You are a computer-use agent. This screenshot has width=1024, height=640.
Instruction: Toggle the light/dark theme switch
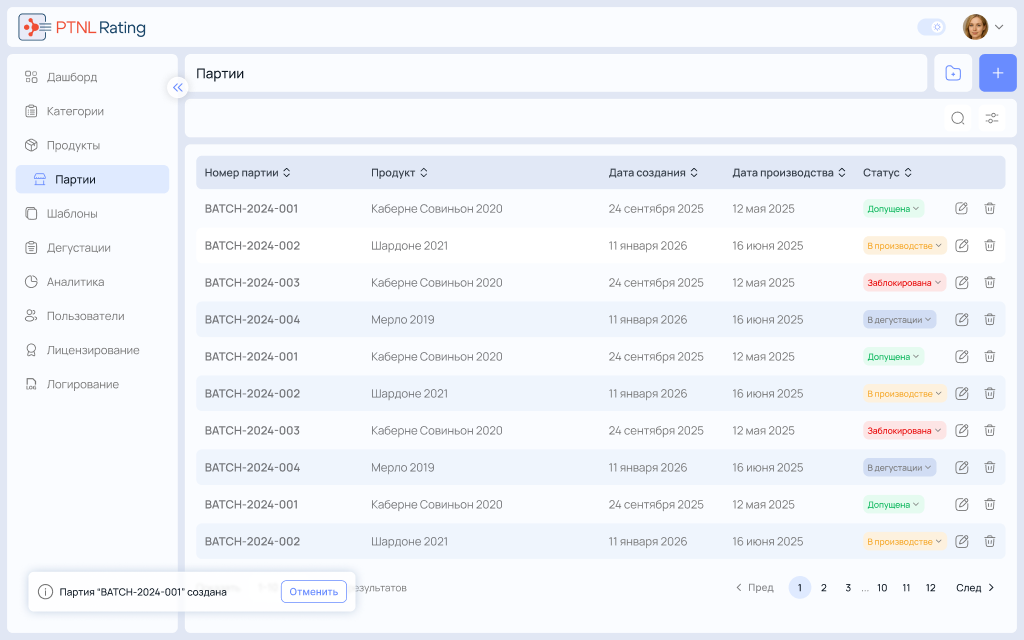[931, 27]
